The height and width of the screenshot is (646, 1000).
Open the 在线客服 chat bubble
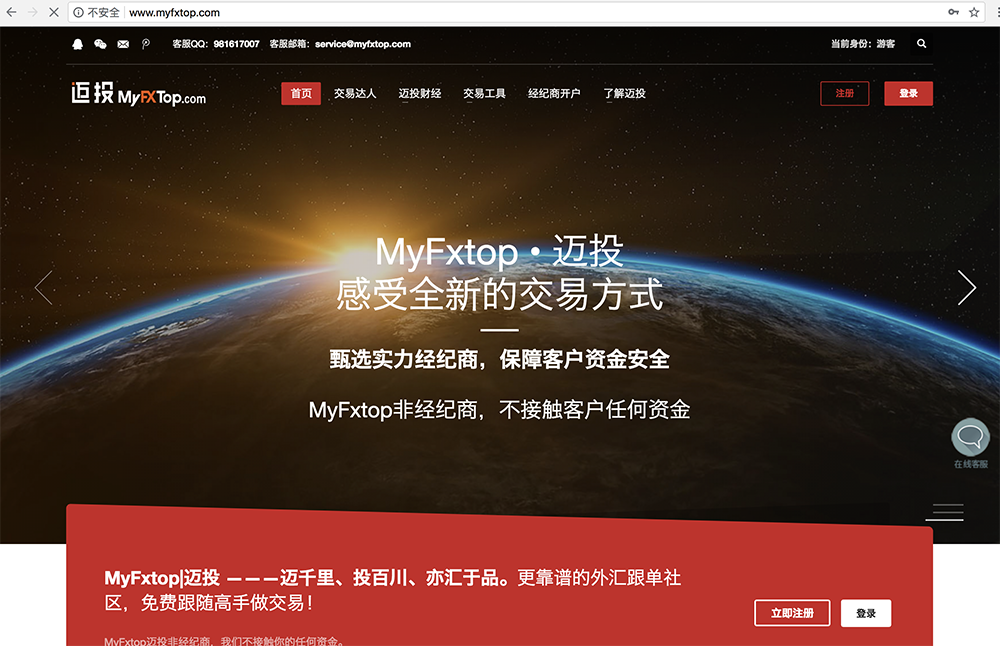[x=970, y=437]
